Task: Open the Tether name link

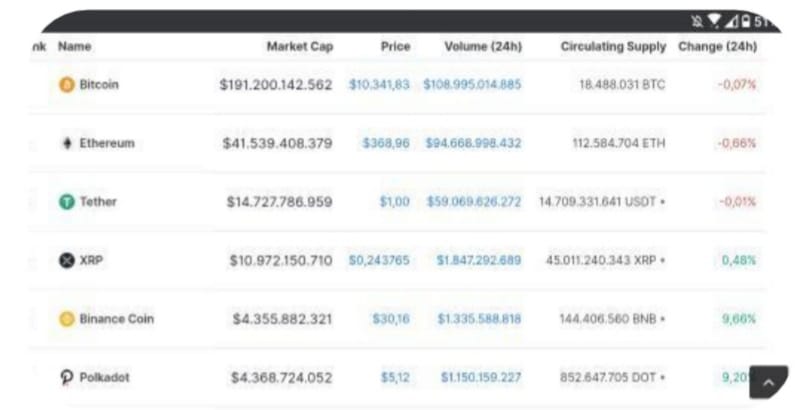Action: coord(98,201)
